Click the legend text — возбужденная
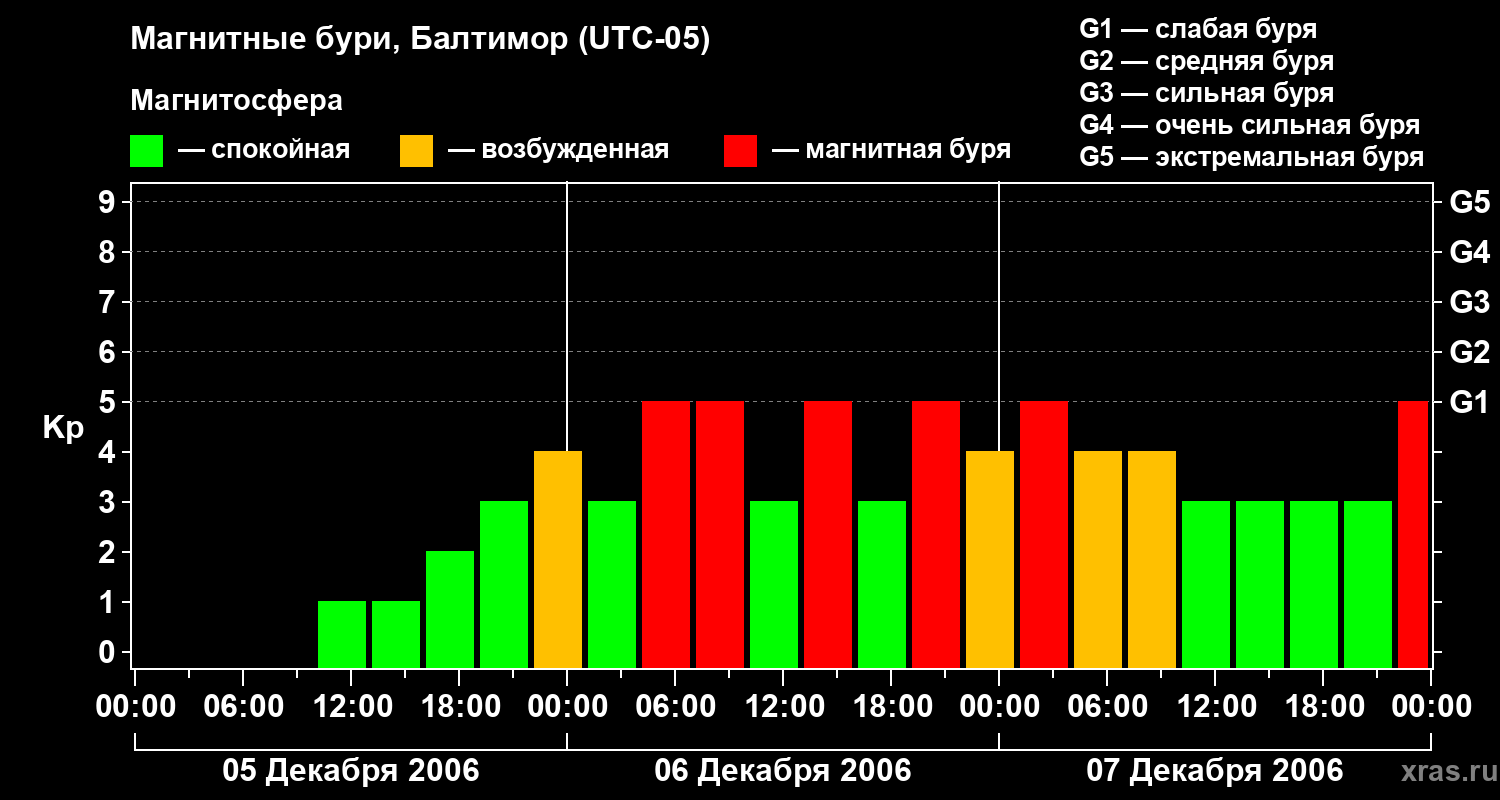 pos(558,150)
